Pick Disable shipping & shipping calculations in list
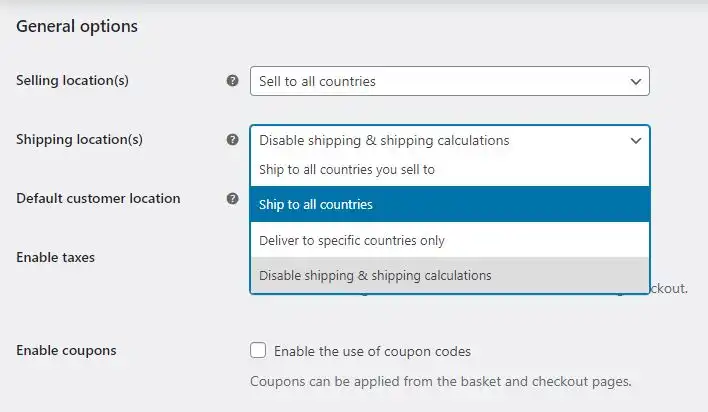Screen dimensions: 708x412 tap(450, 275)
